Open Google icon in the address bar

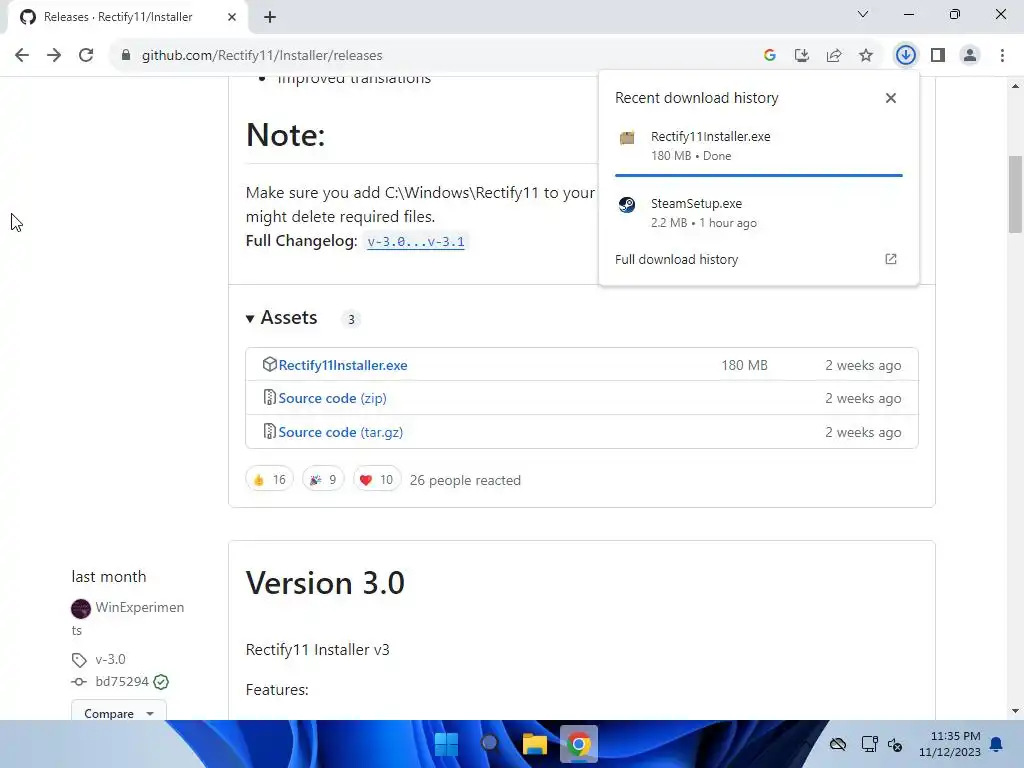770,56
